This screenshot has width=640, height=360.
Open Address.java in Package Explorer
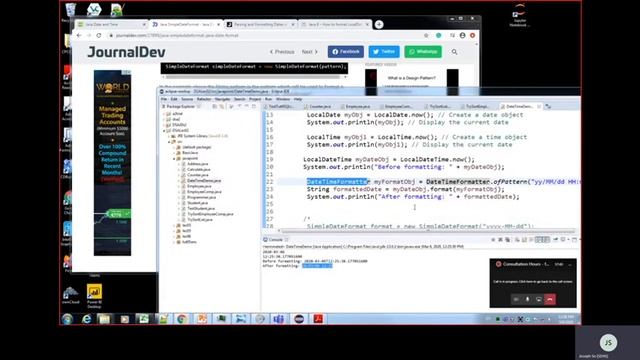(x=198, y=164)
